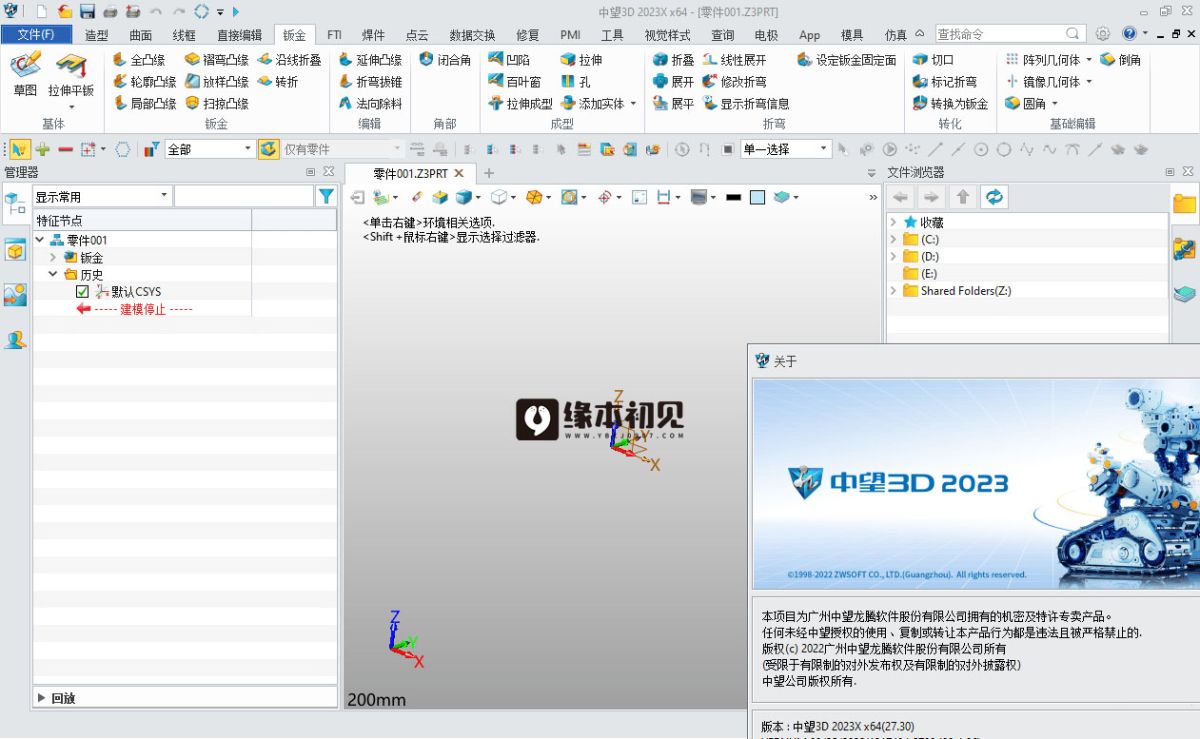Screen dimensions: 1200x739
Task: Go up one folder in file browser
Action: click(x=962, y=197)
